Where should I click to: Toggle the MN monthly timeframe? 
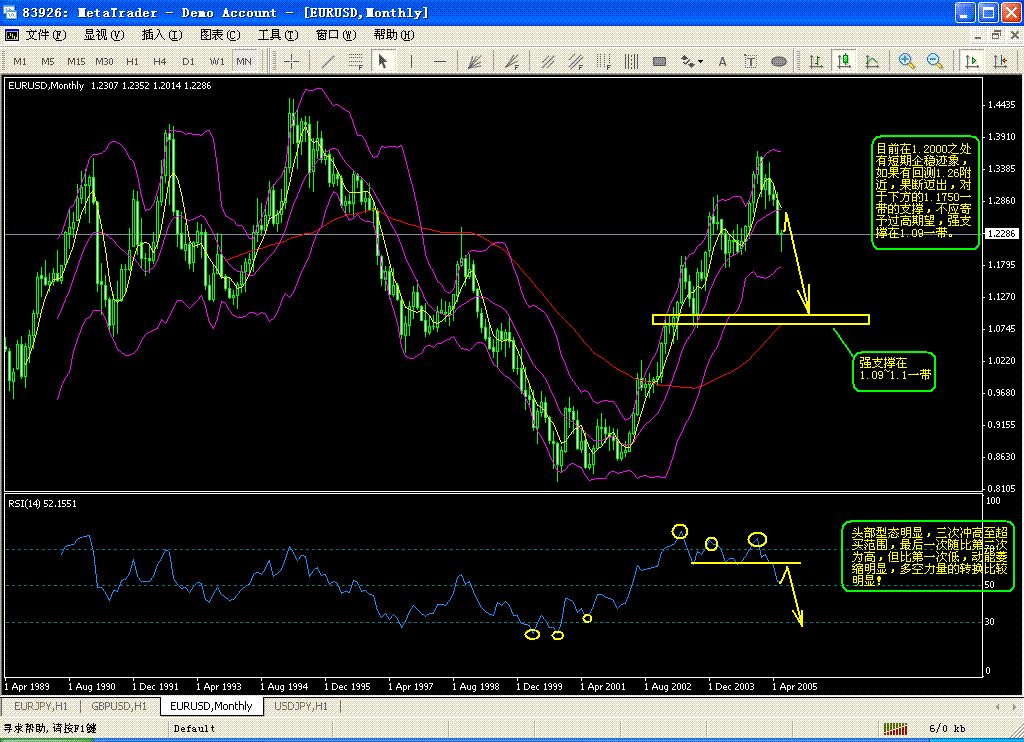point(244,61)
